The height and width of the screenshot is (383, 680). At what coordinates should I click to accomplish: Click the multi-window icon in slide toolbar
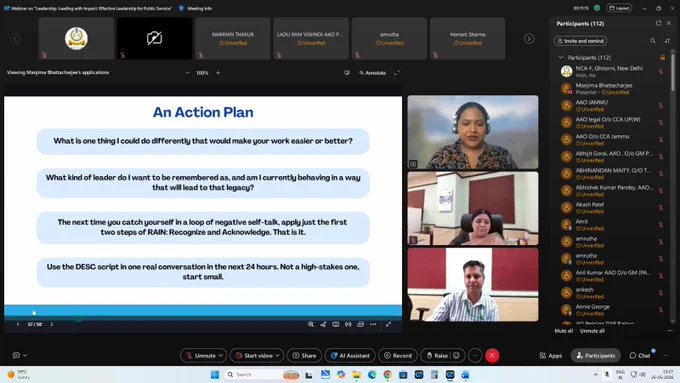click(360, 324)
